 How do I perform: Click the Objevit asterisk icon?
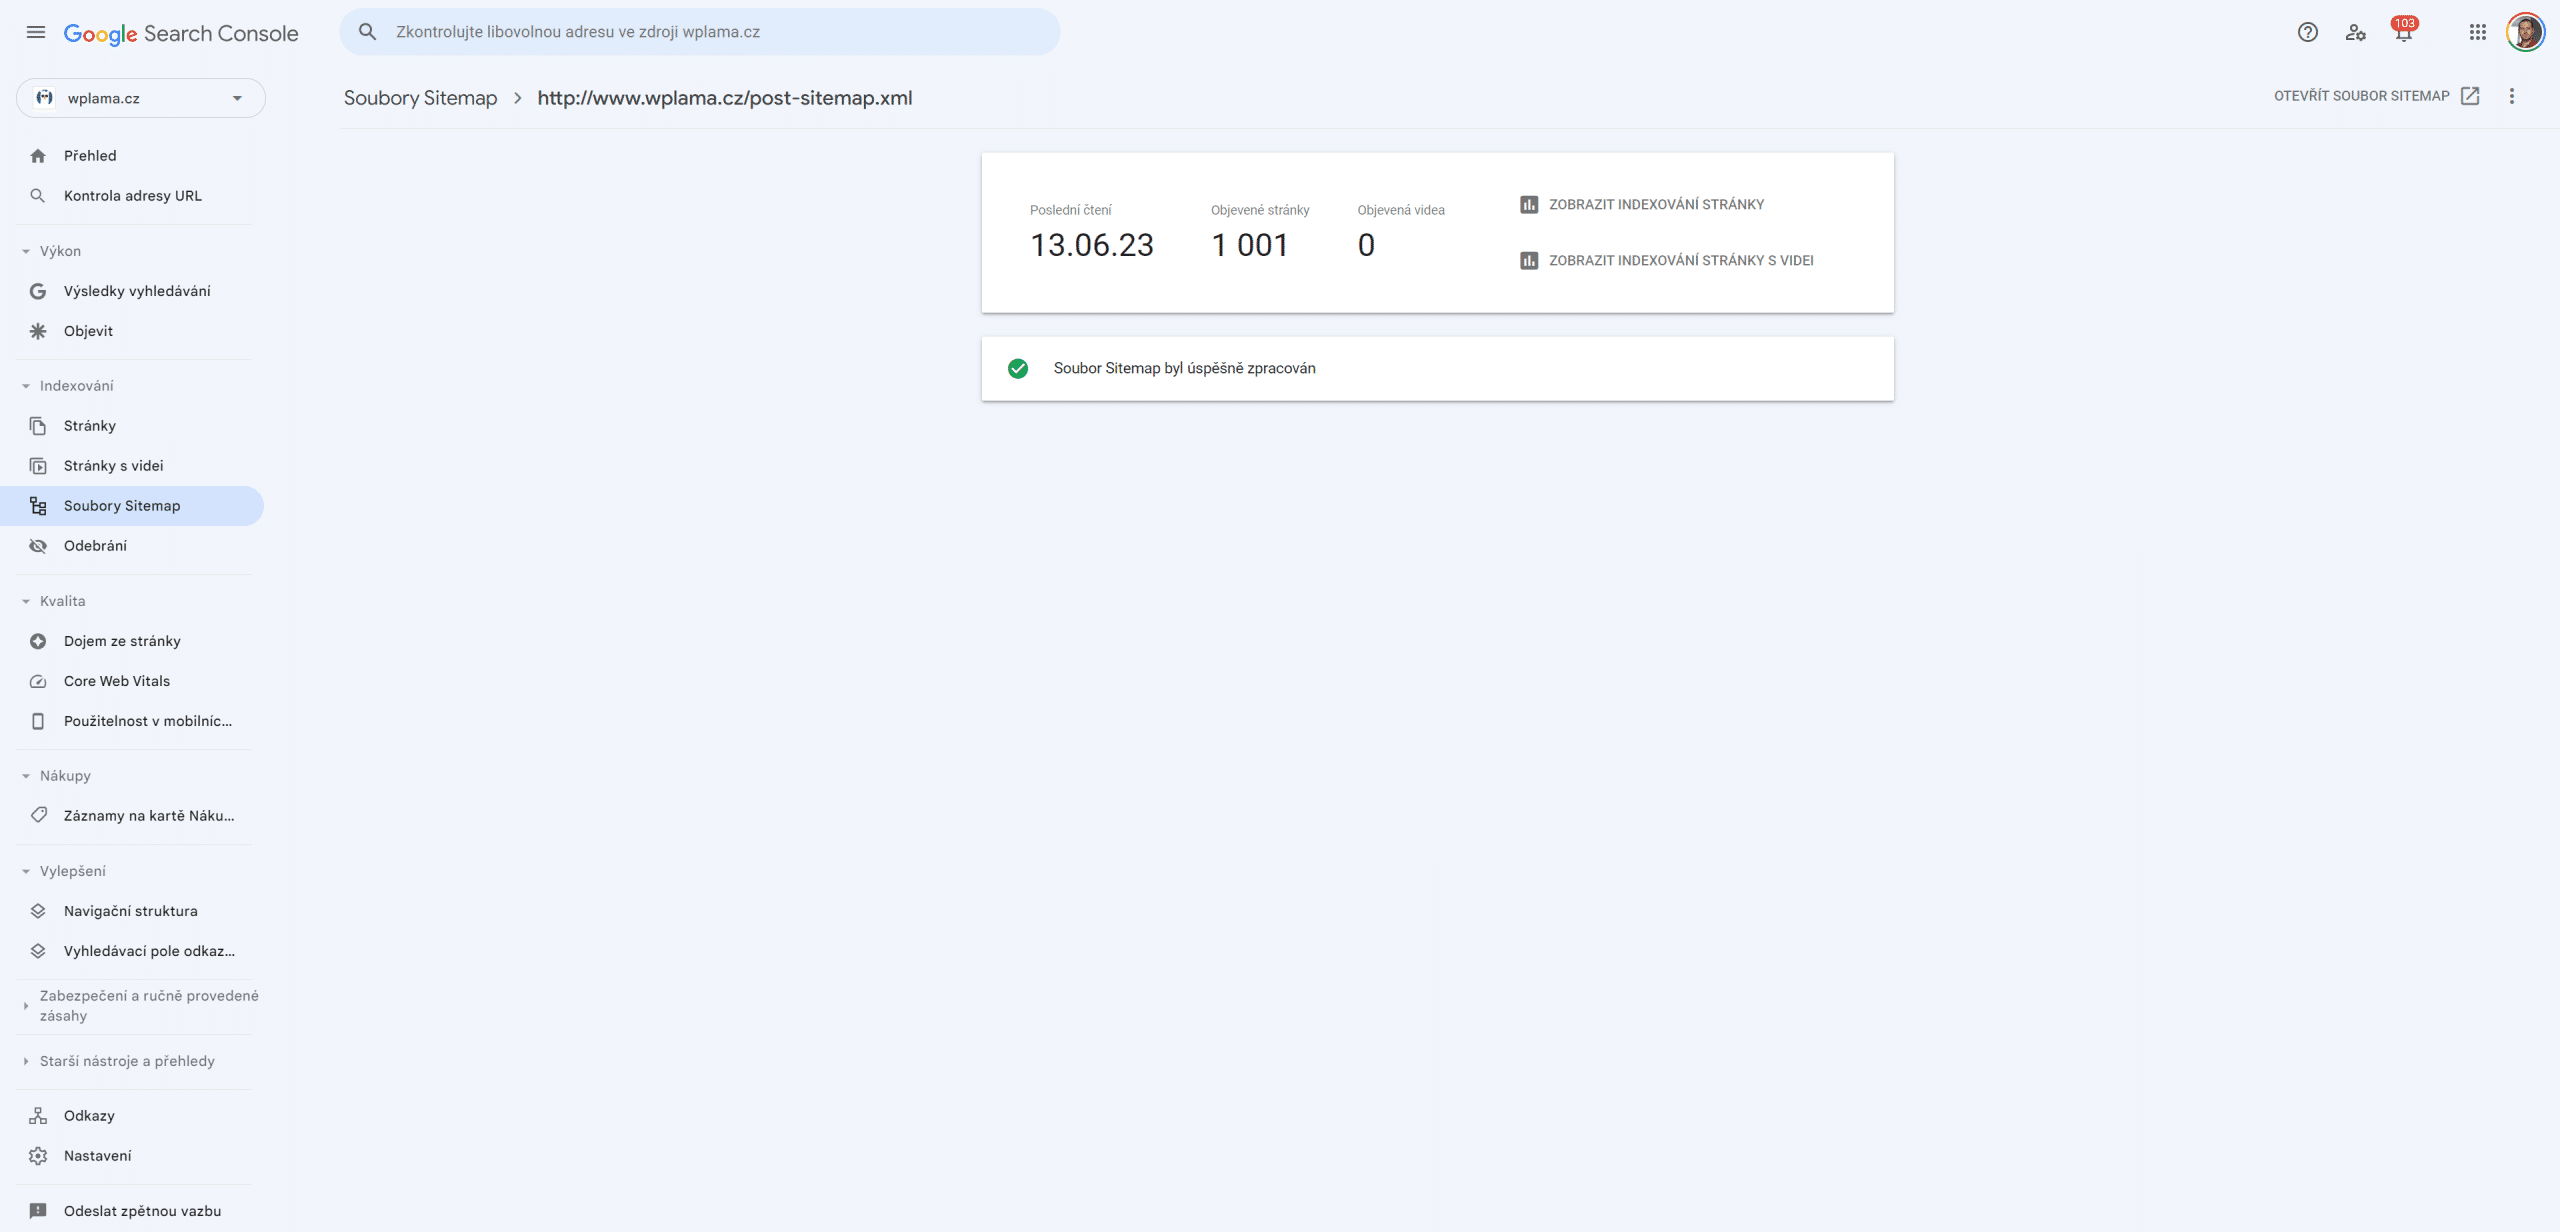[x=38, y=331]
